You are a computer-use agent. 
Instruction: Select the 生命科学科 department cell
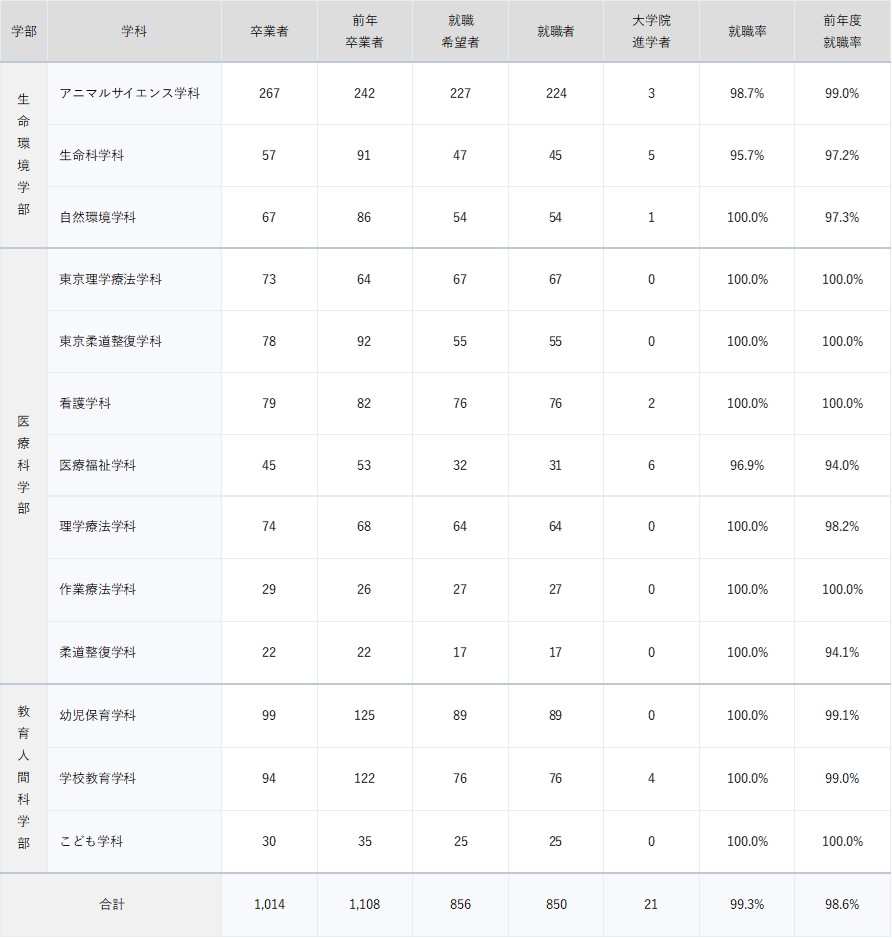(92, 155)
